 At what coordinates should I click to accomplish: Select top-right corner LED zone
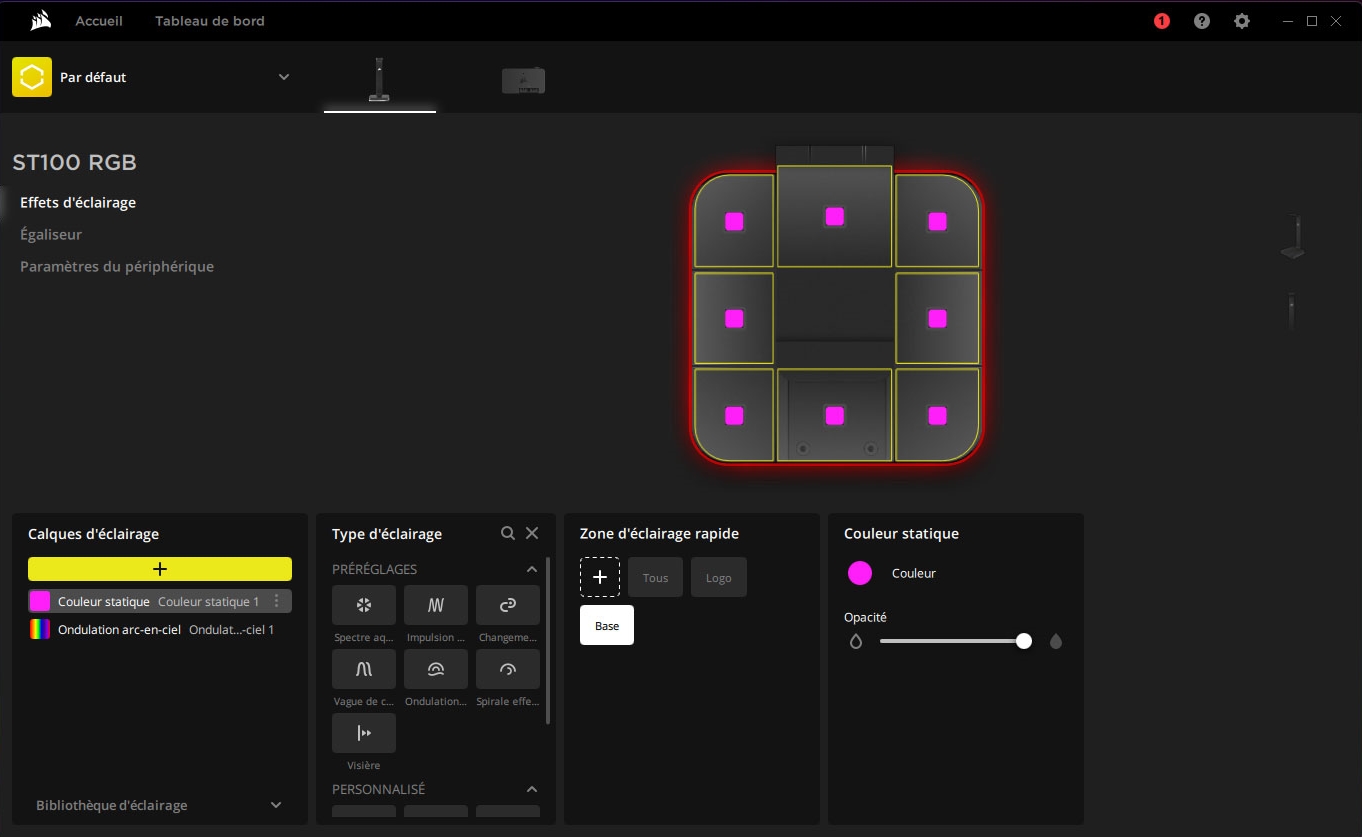937,221
